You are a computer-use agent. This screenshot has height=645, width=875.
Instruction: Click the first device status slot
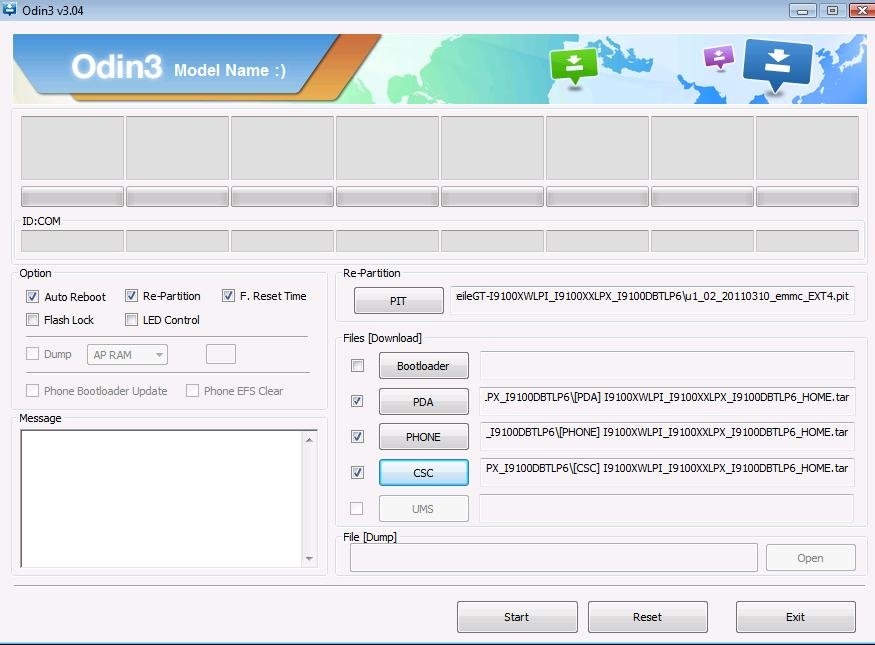[73, 148]
